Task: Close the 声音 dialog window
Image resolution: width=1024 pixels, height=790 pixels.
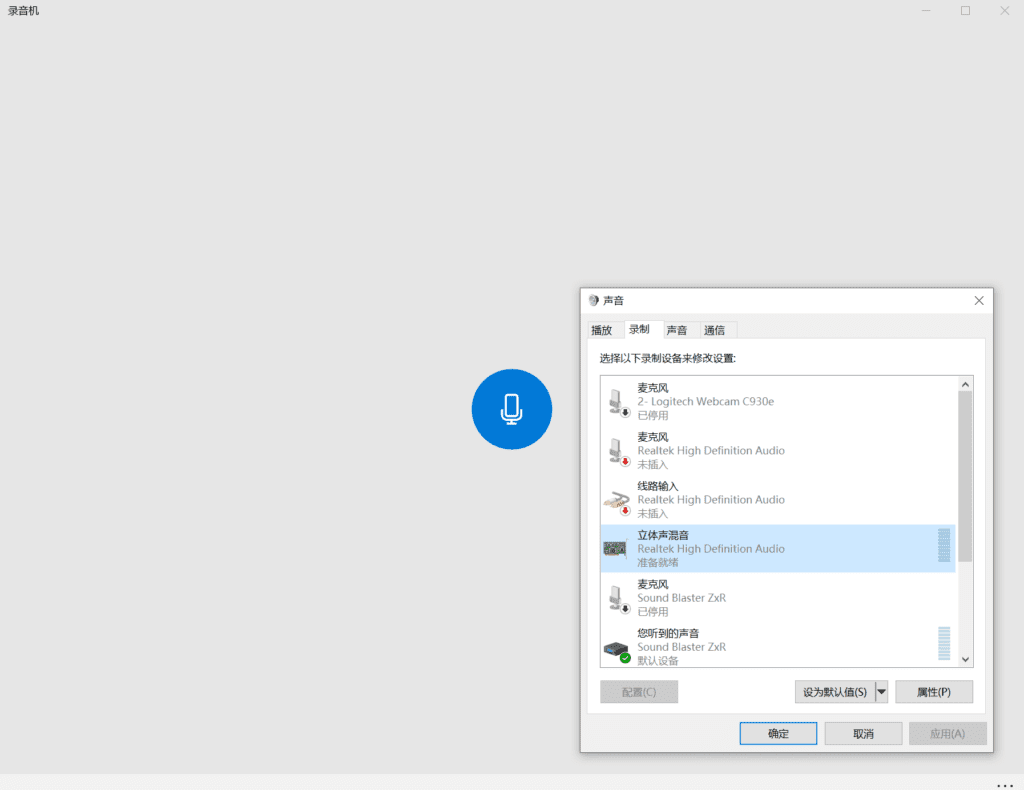Action: click(x=978, y=301)
